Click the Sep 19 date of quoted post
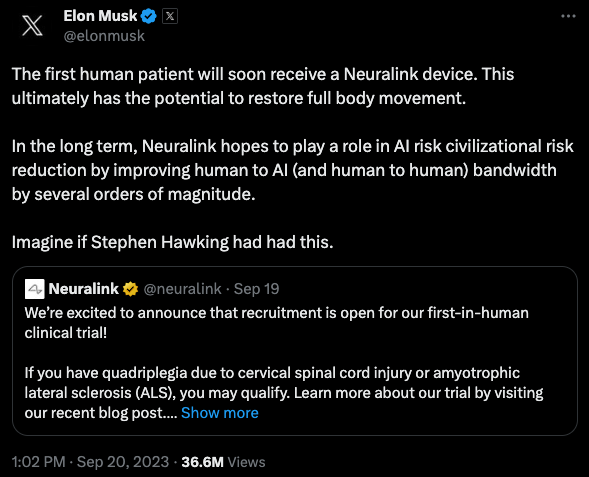The width and height of the screenshot is (589, 477). pos(257,289)
